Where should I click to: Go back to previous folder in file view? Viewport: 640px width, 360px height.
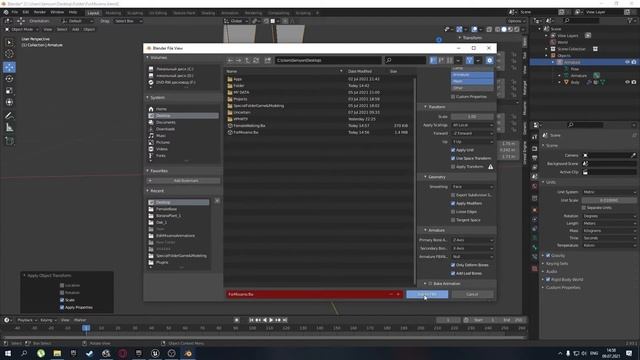pos(230,60)
